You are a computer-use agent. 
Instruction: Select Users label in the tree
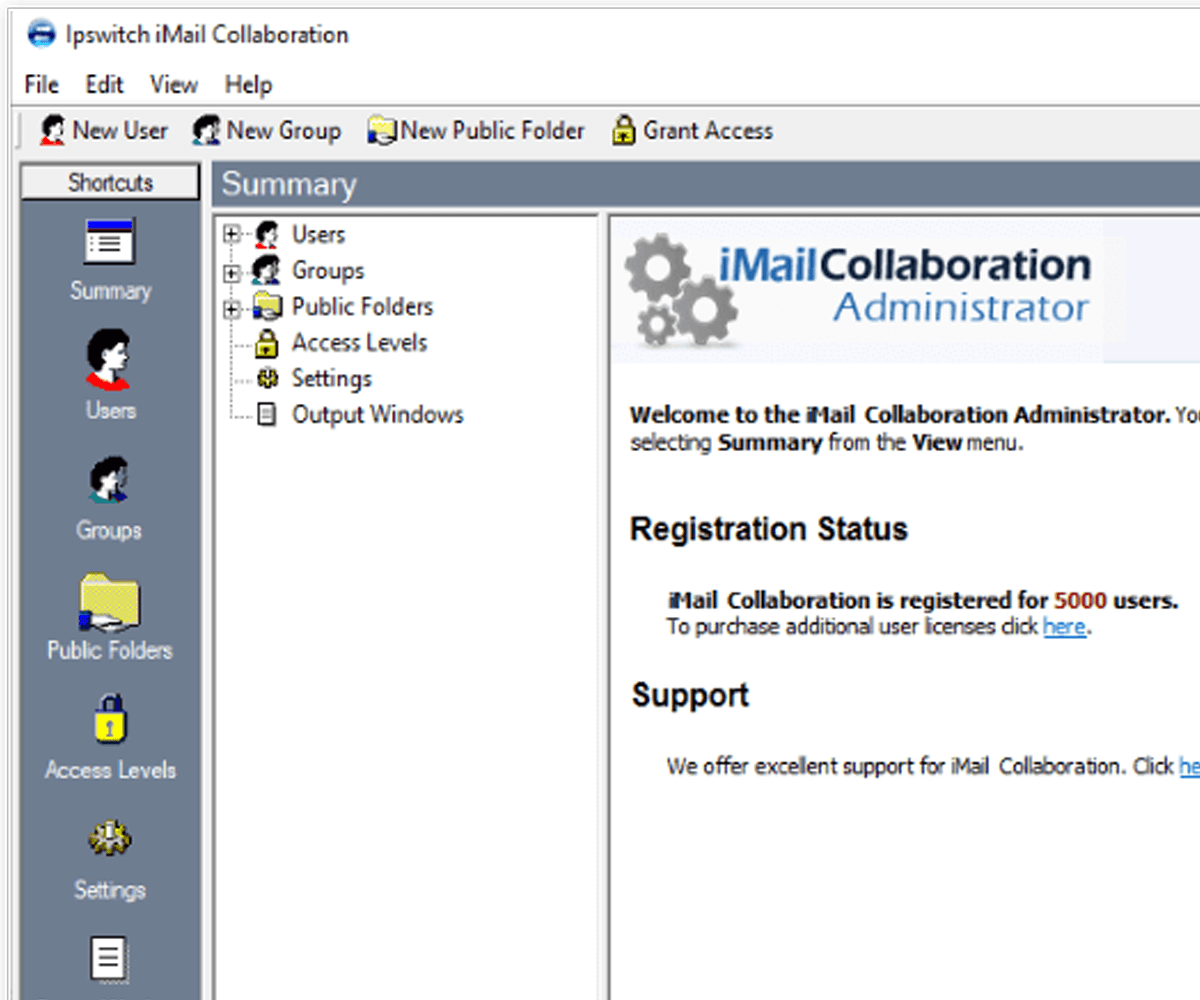pyautogui.click(x=318, y=235)
